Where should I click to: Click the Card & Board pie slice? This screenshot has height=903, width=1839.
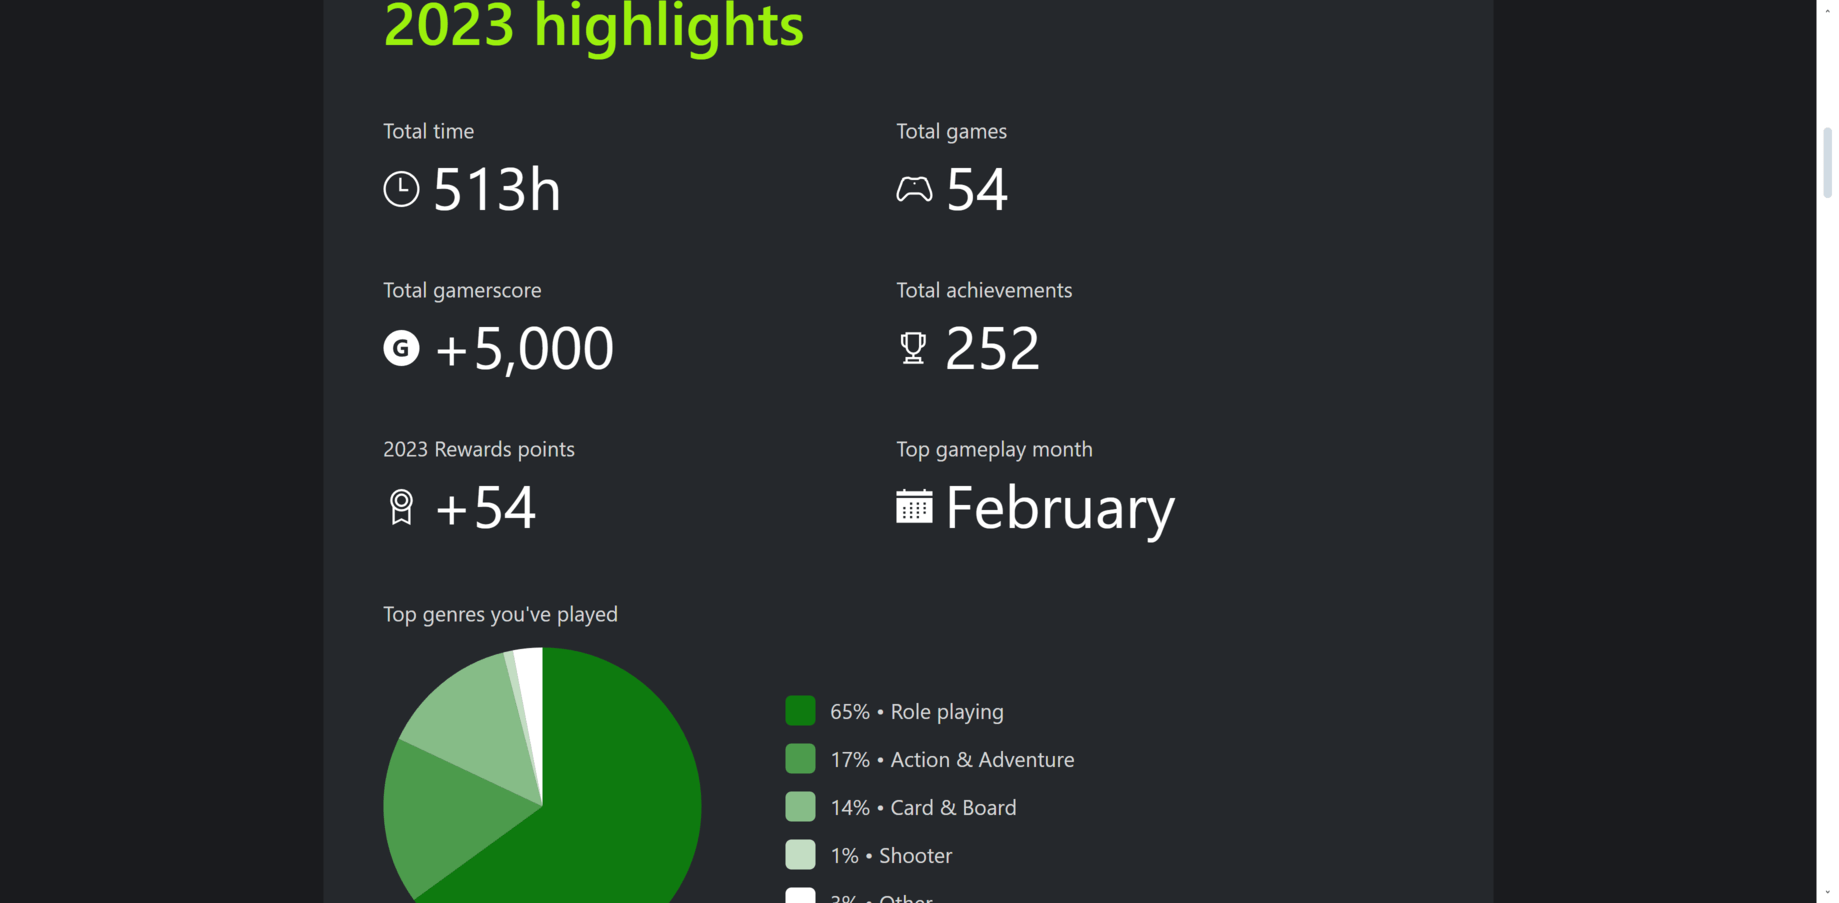tap(475, 730)
